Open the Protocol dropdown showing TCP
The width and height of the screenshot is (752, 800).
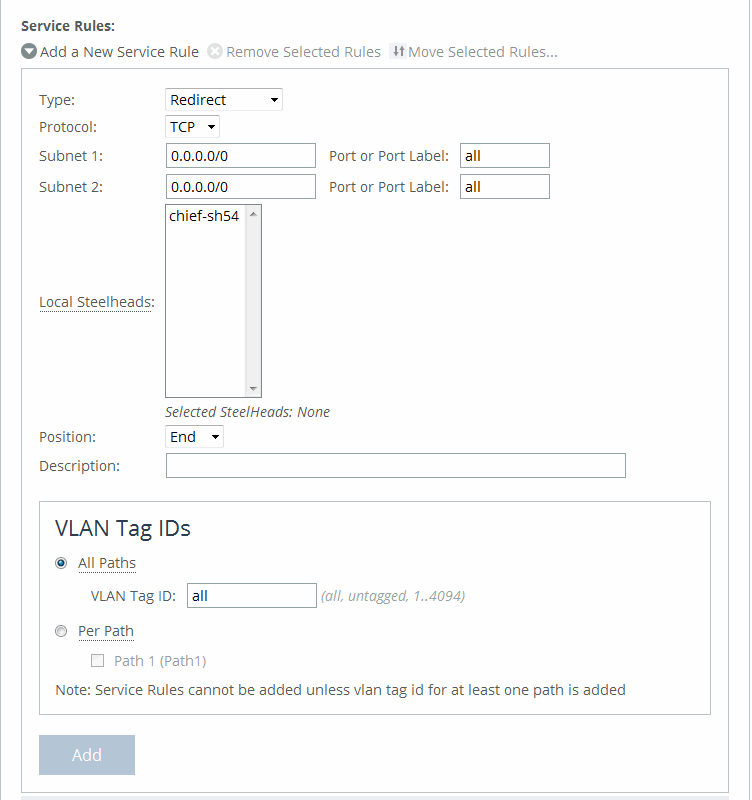pyautogui.click(x=192, y=128)
